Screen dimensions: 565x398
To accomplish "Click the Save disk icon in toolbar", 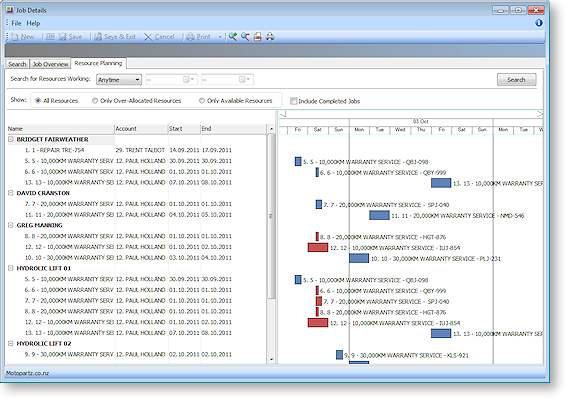I will 63,37.
